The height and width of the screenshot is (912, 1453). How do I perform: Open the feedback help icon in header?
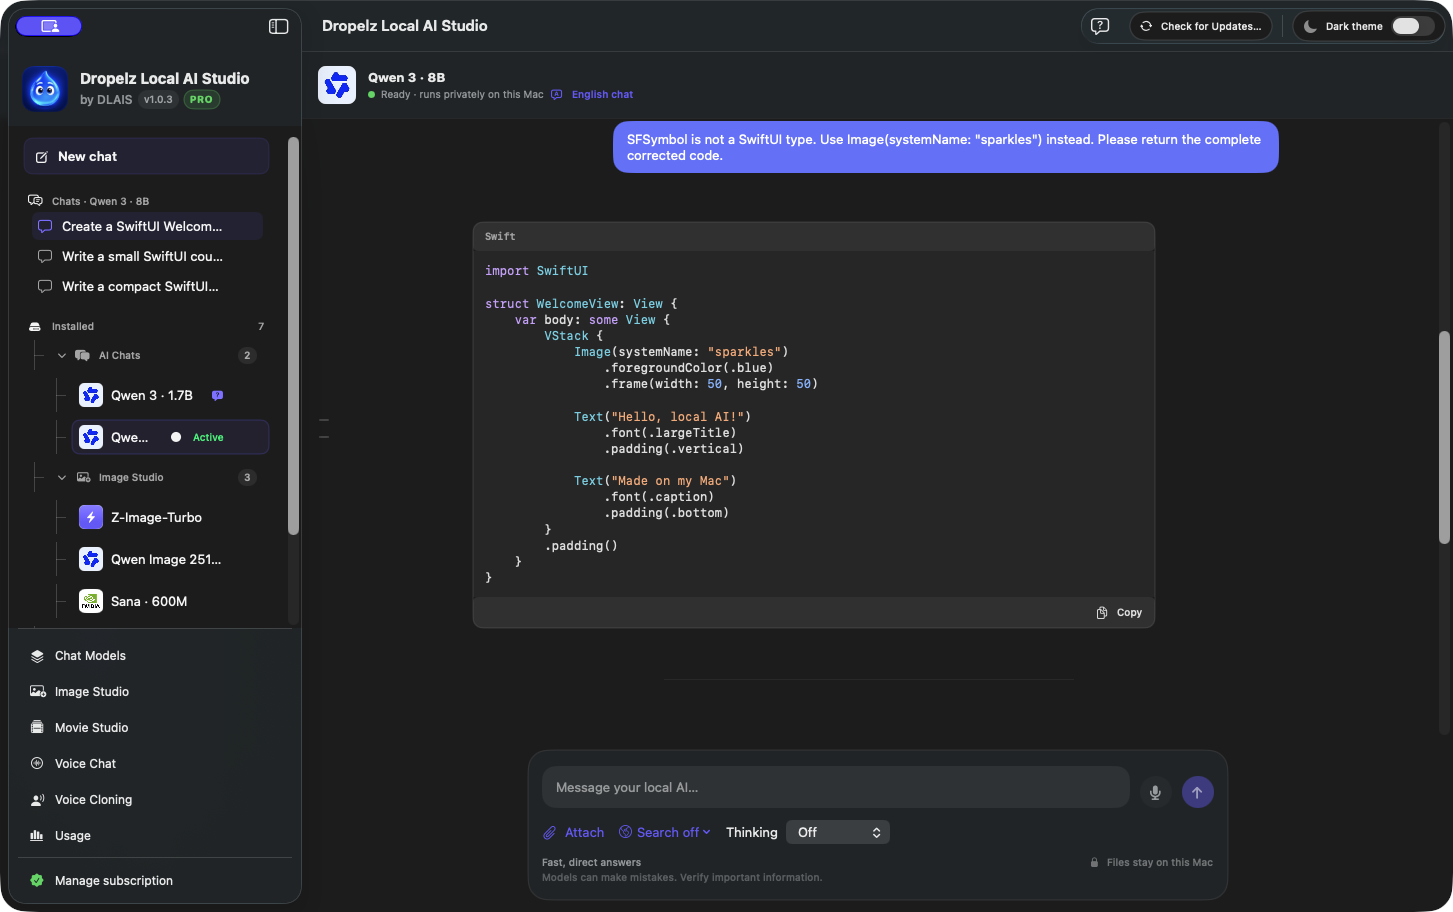pyautogui.click(x=1100, y=26)
